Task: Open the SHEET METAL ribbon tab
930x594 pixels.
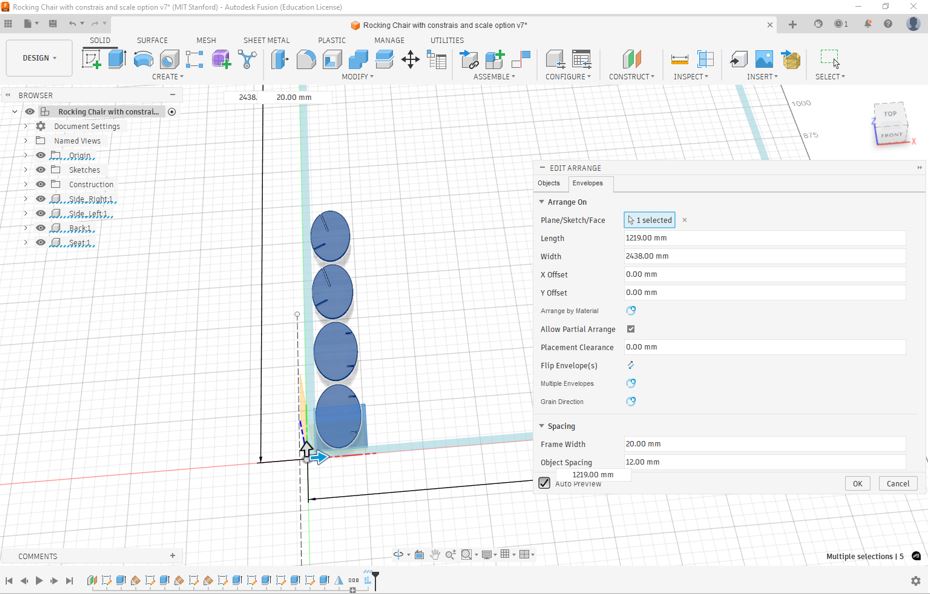Action: [x=266, y=41]
